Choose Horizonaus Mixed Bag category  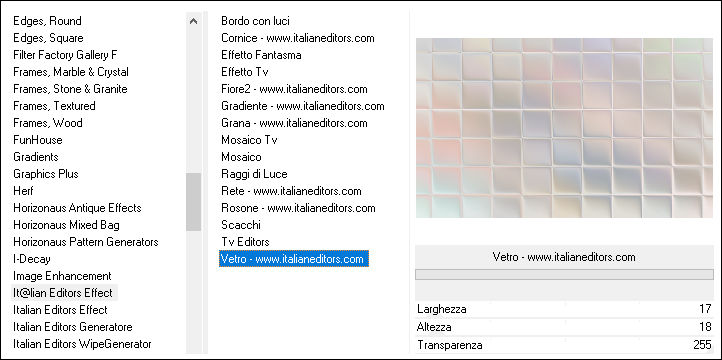point(66,225)
